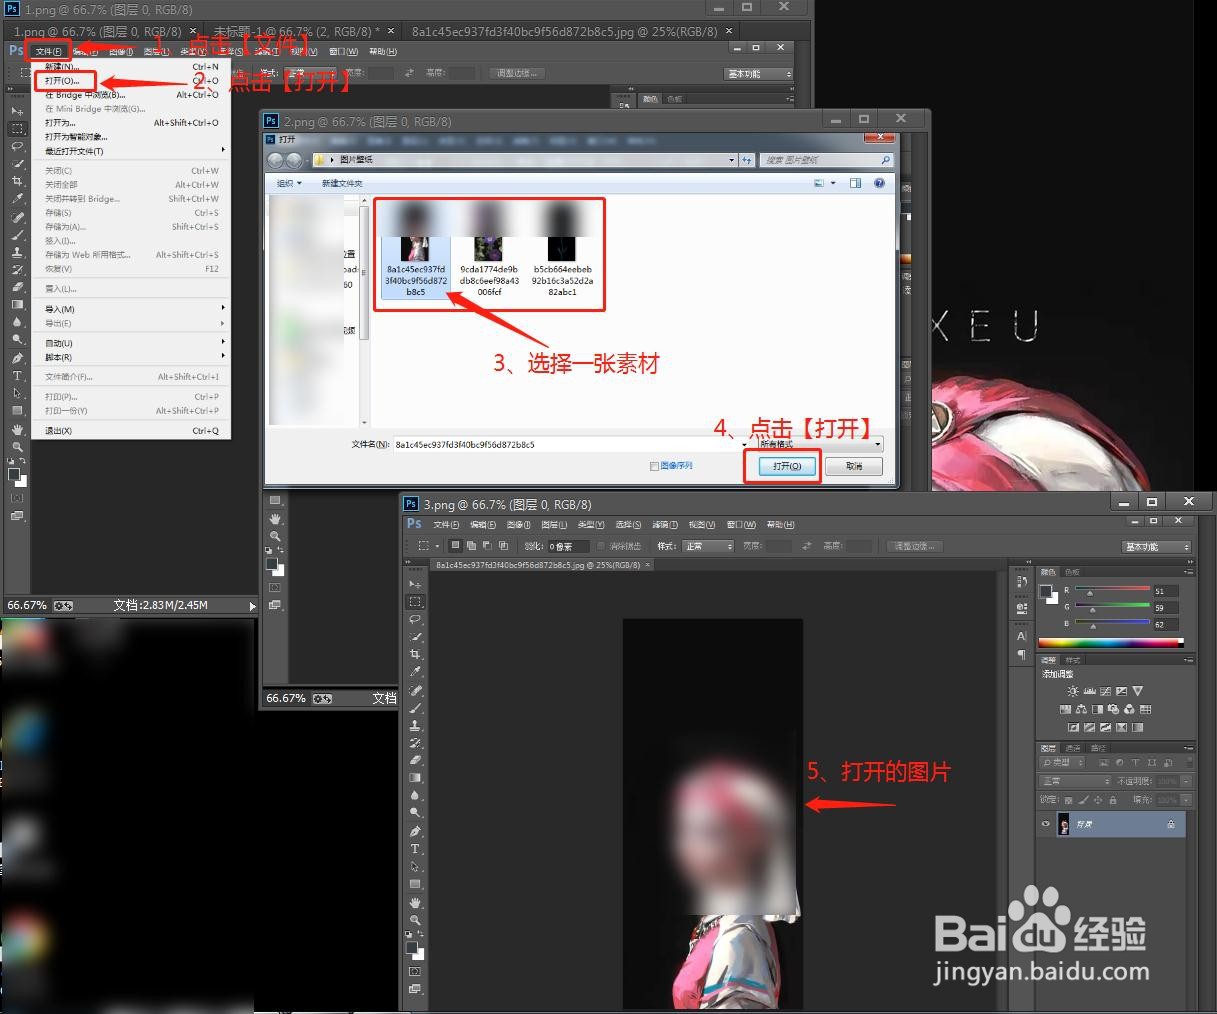Choose Intersect with selection mode in 3.png
The height and width of the screenshot is (1014, 1217).
[x=503, y=546]
